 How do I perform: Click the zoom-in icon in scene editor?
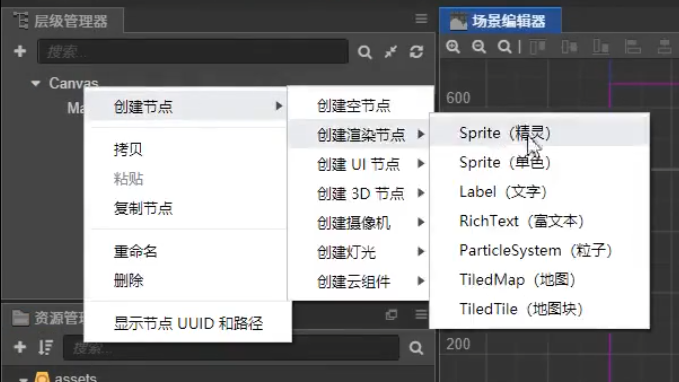point(453,46)
